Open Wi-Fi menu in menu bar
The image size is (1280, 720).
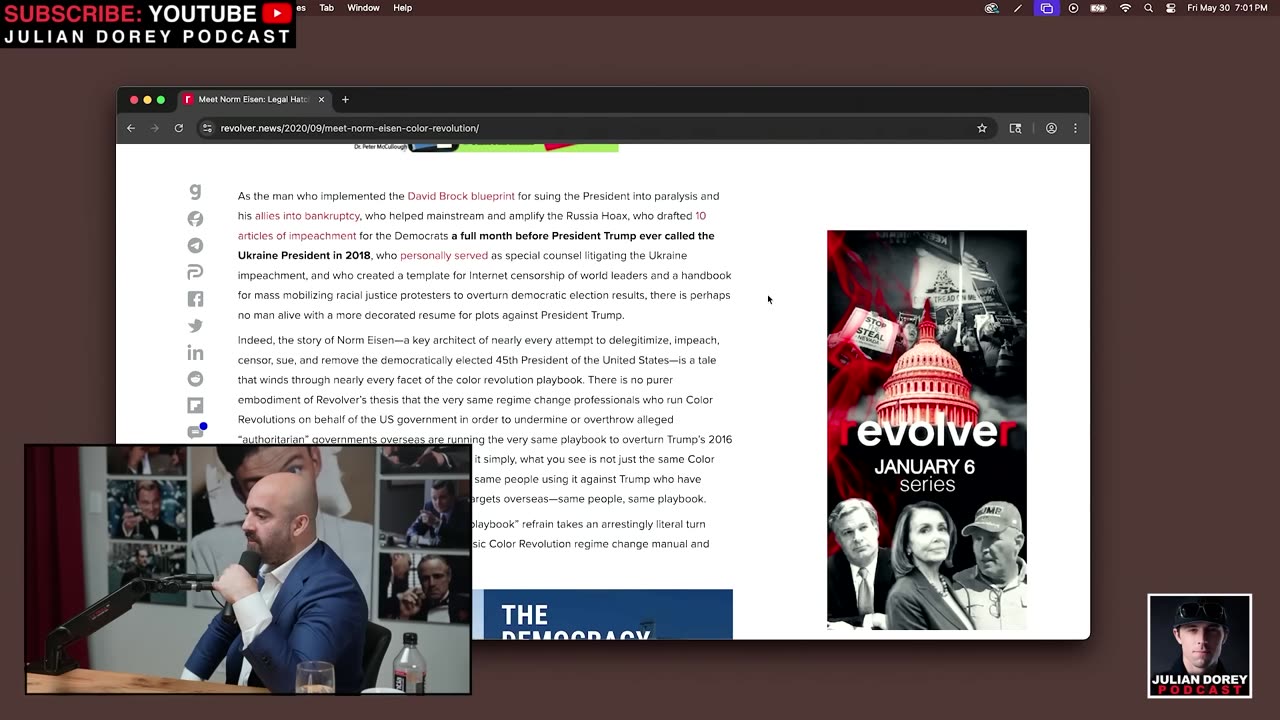(x=1125, y=8)
